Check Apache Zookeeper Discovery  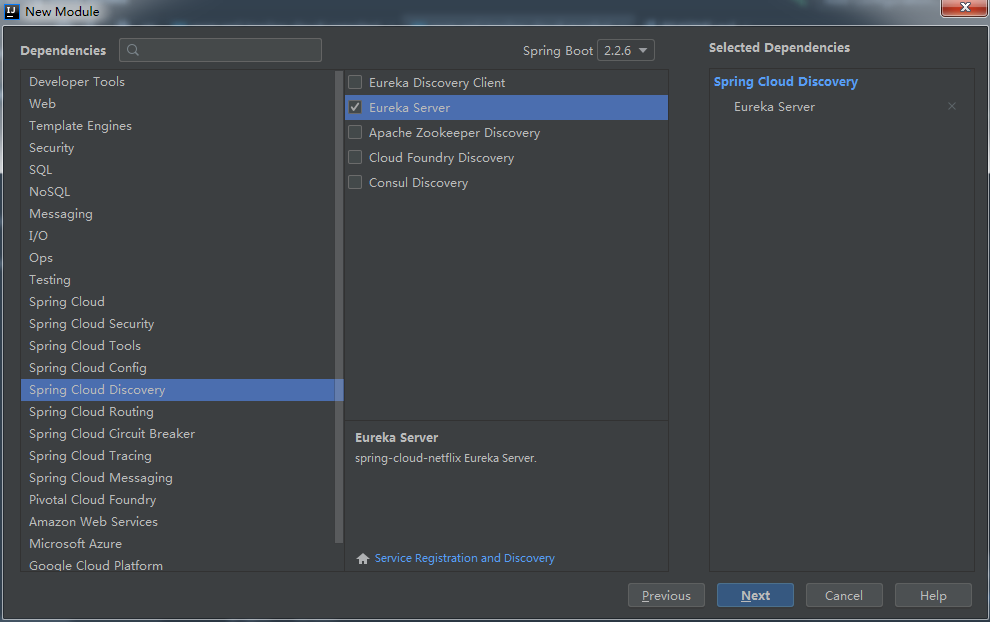pyautogui.click(x=354, y=132)
